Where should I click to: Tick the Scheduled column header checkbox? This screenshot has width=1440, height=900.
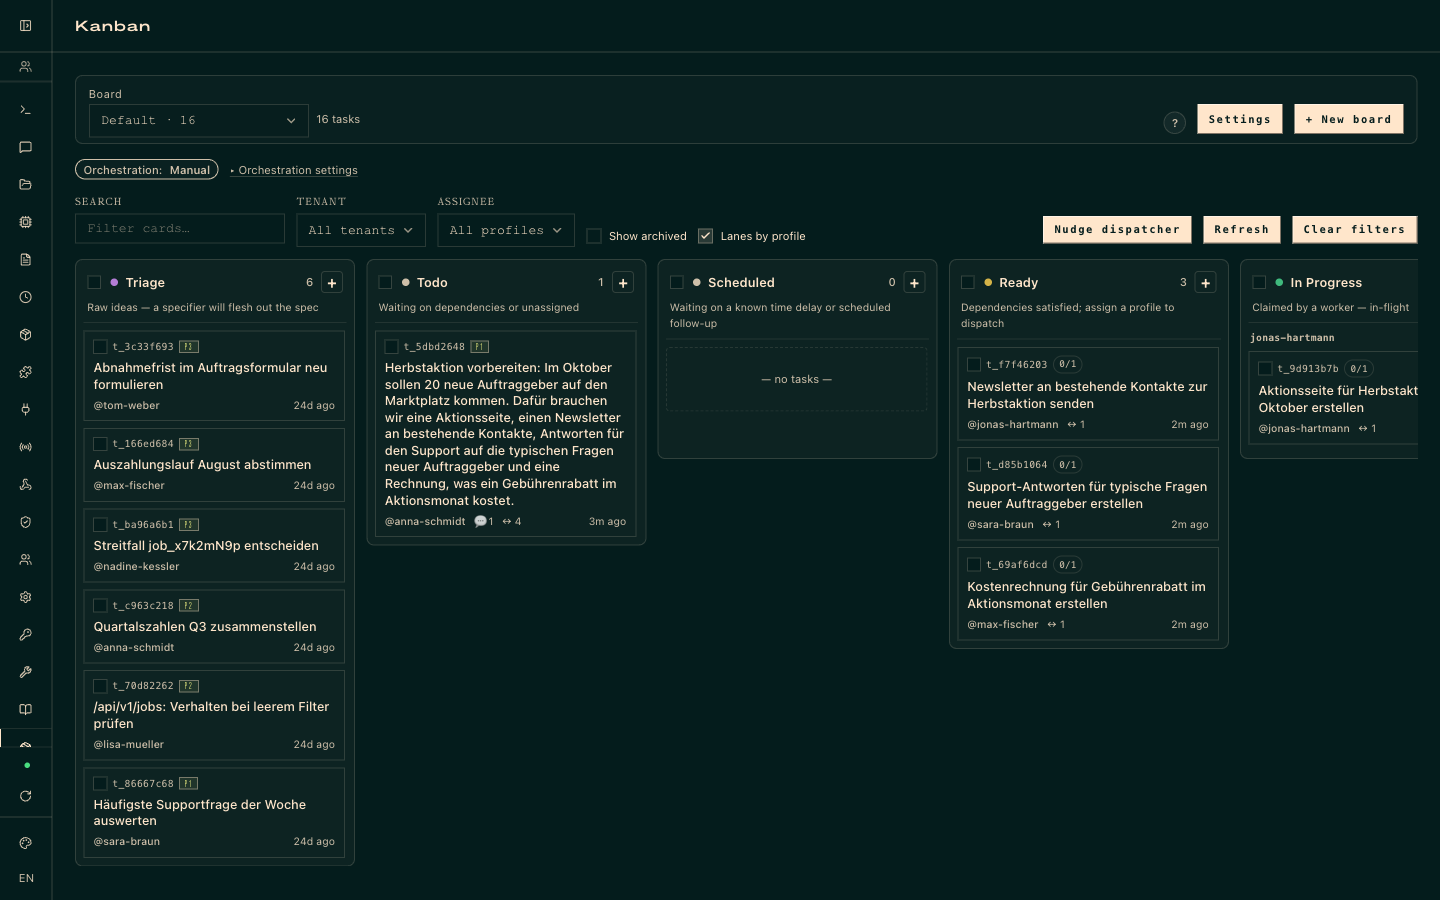tap(677, 283)
